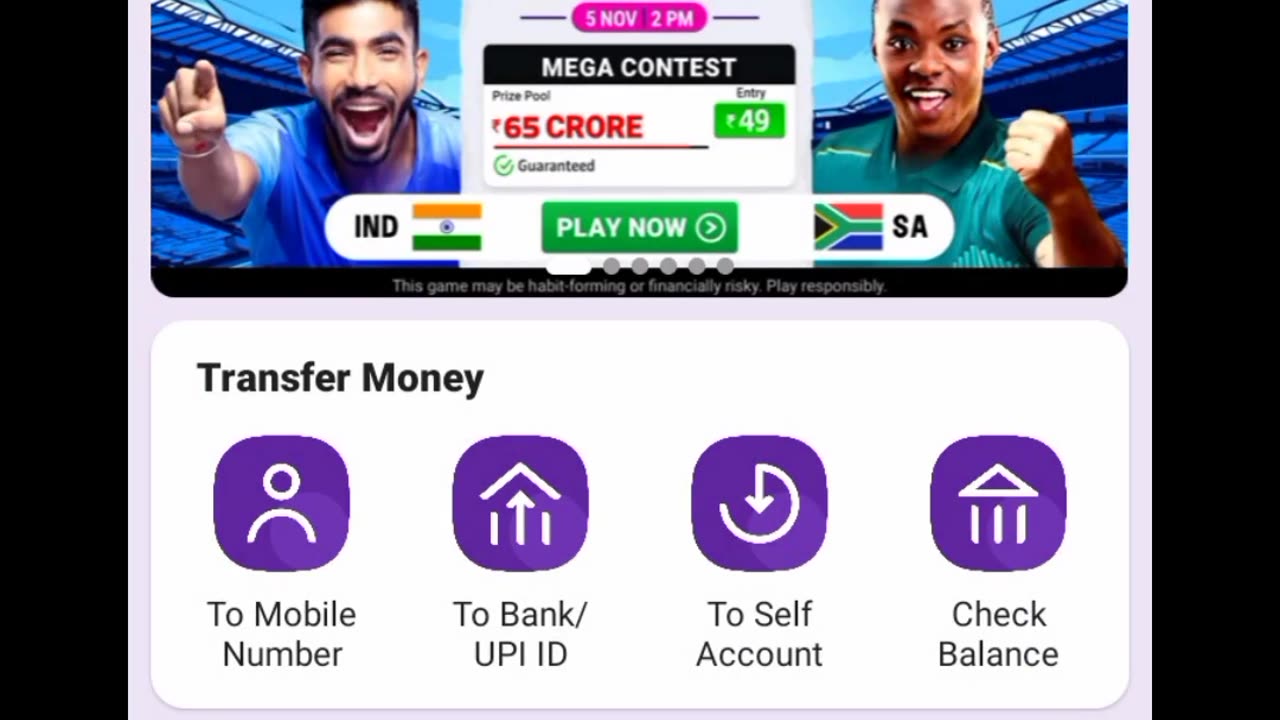Tap the South Africa flag icon
This screenshot has width=1280, height=720.
(x=848, y=227)
